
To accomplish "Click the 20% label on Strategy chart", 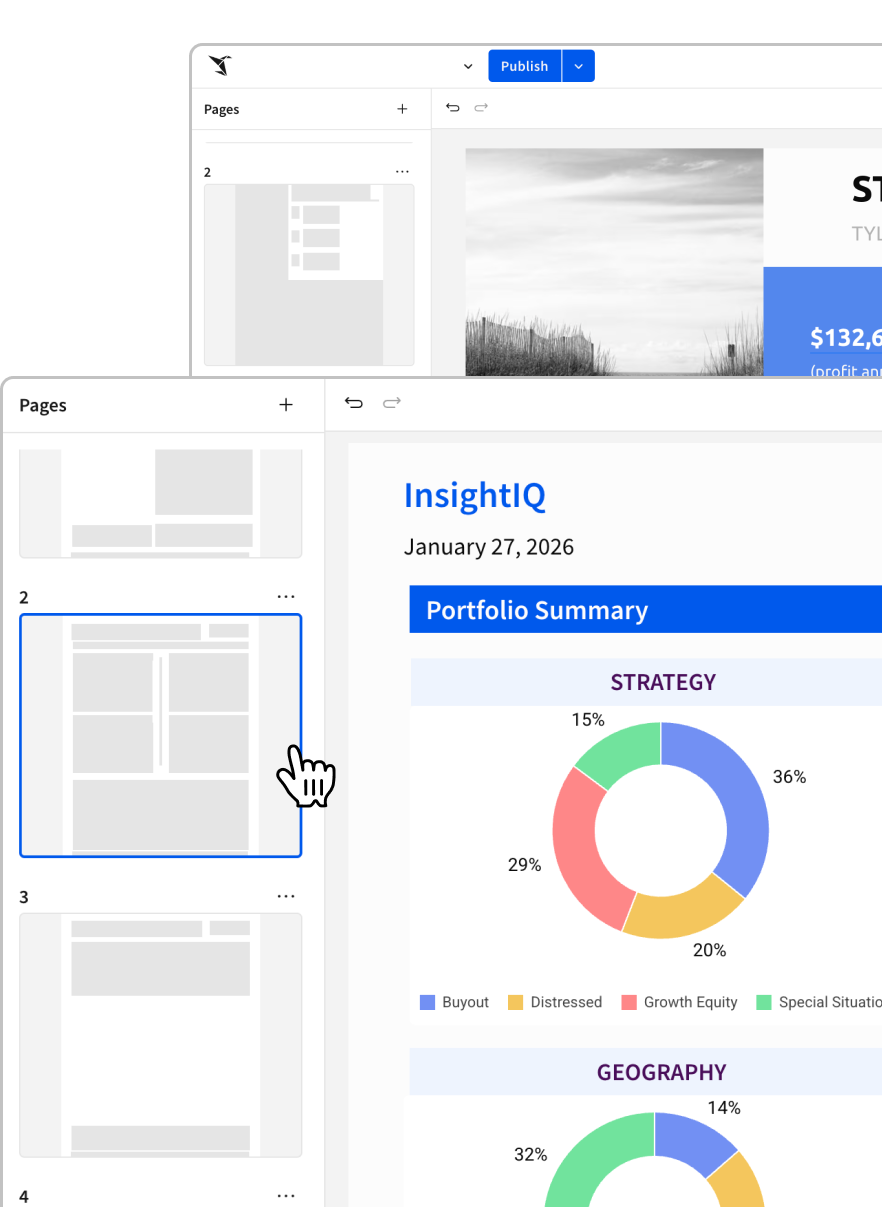I will (710, 950).
